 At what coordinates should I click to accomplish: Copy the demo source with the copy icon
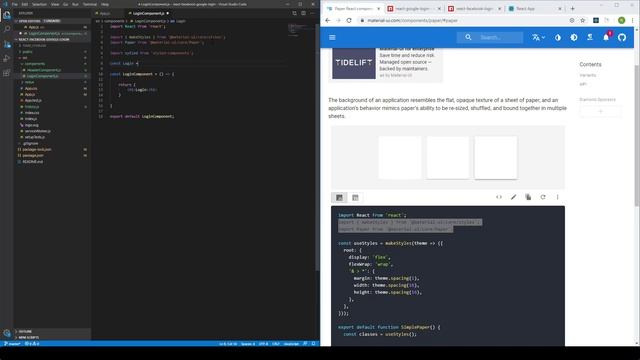click(528, 197)
